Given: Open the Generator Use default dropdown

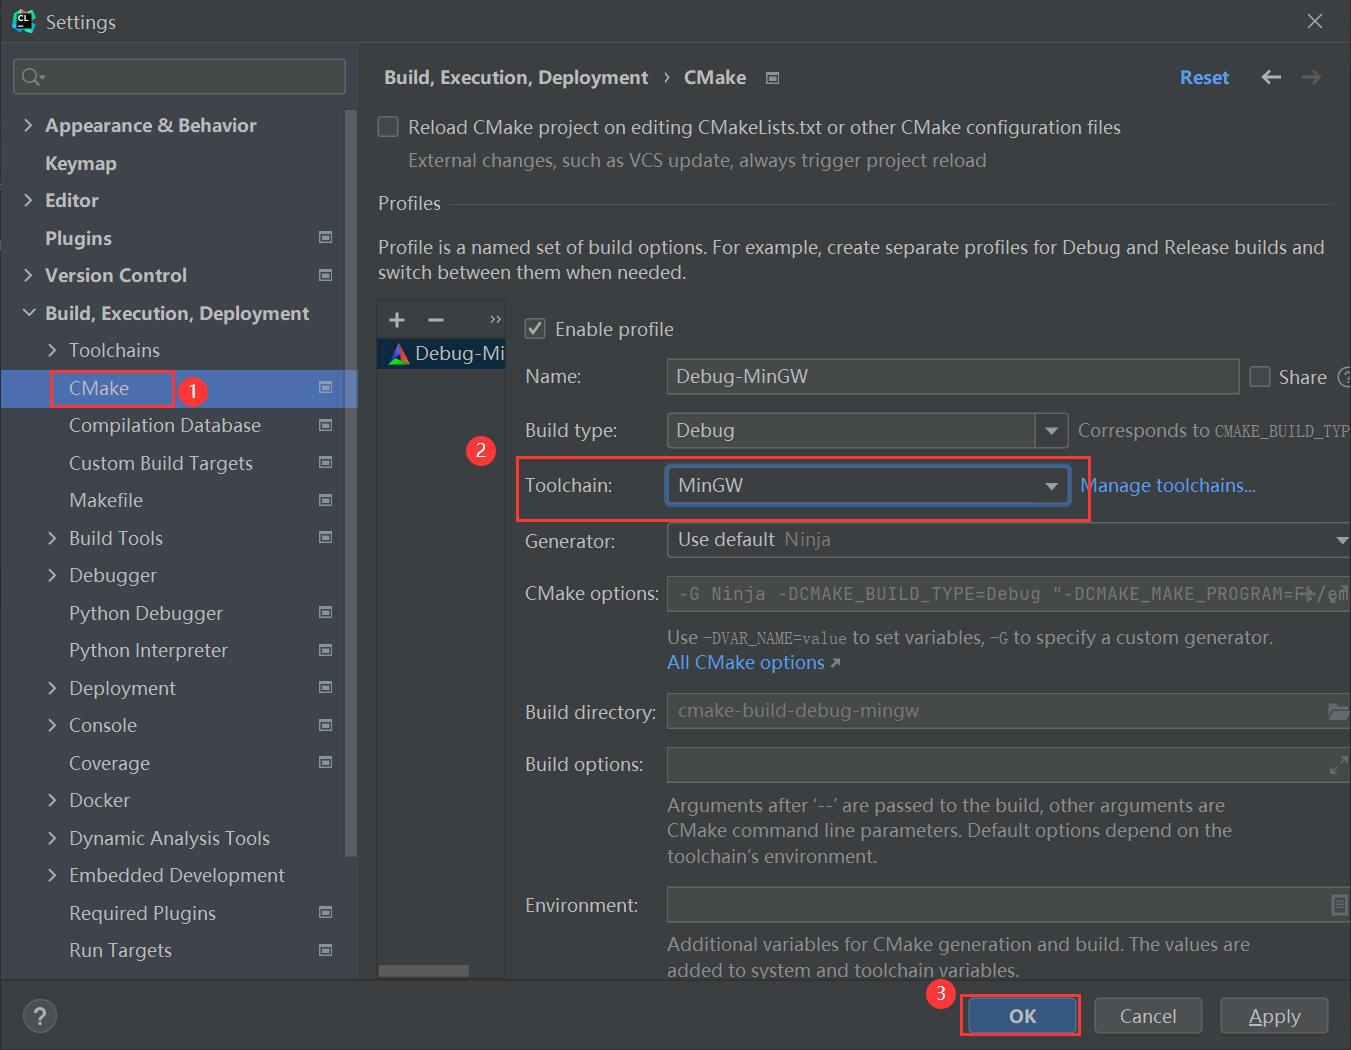Looking at the screenshot, I should (1008, 540).
